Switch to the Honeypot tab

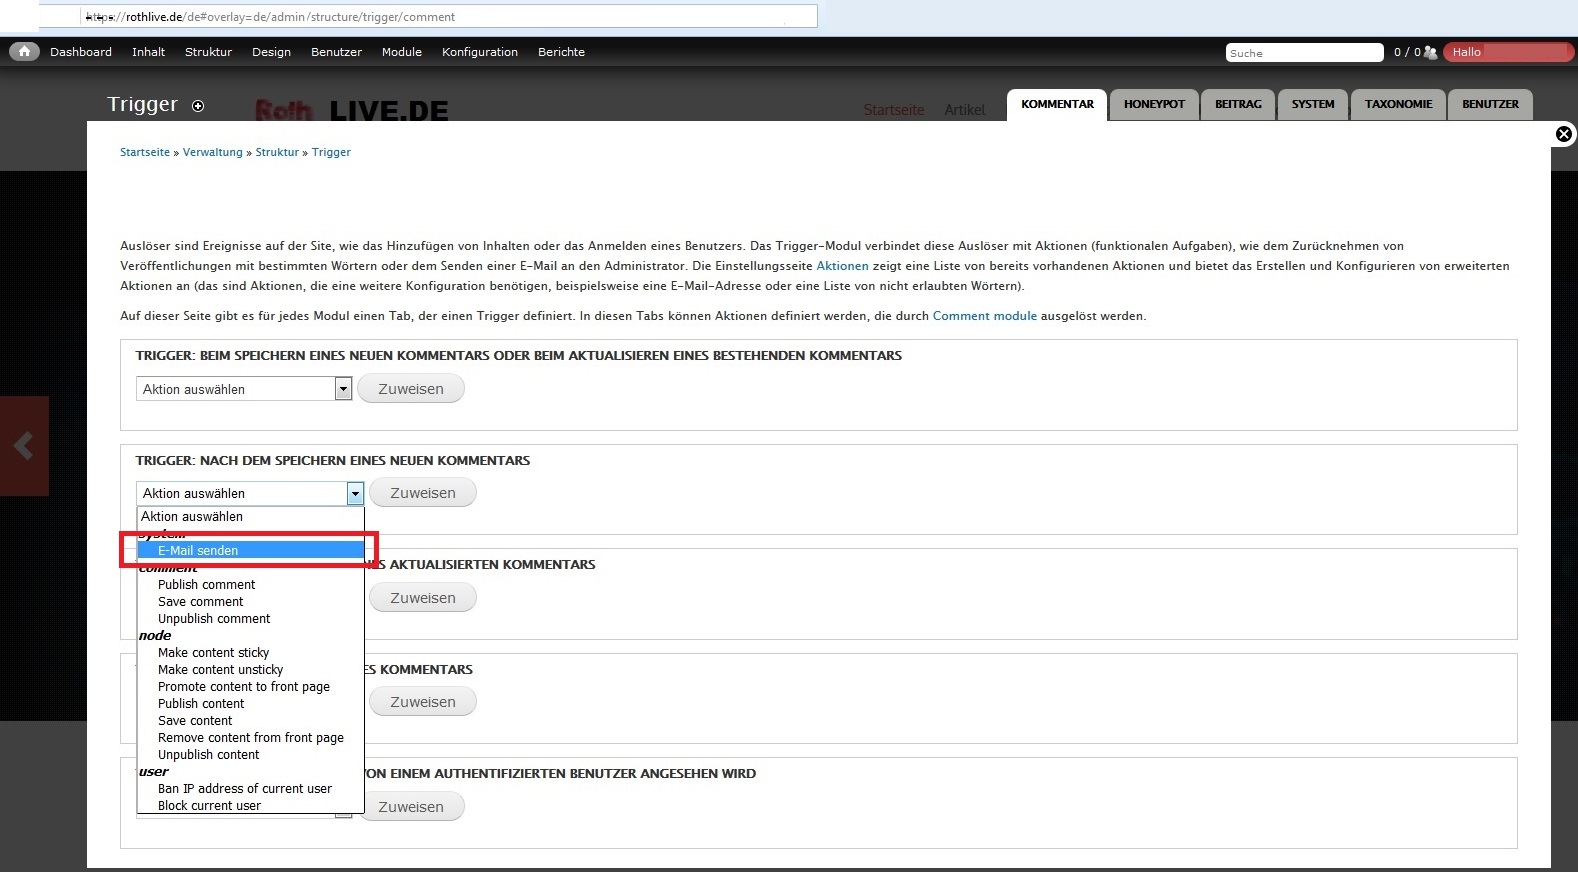[1154, 105]
